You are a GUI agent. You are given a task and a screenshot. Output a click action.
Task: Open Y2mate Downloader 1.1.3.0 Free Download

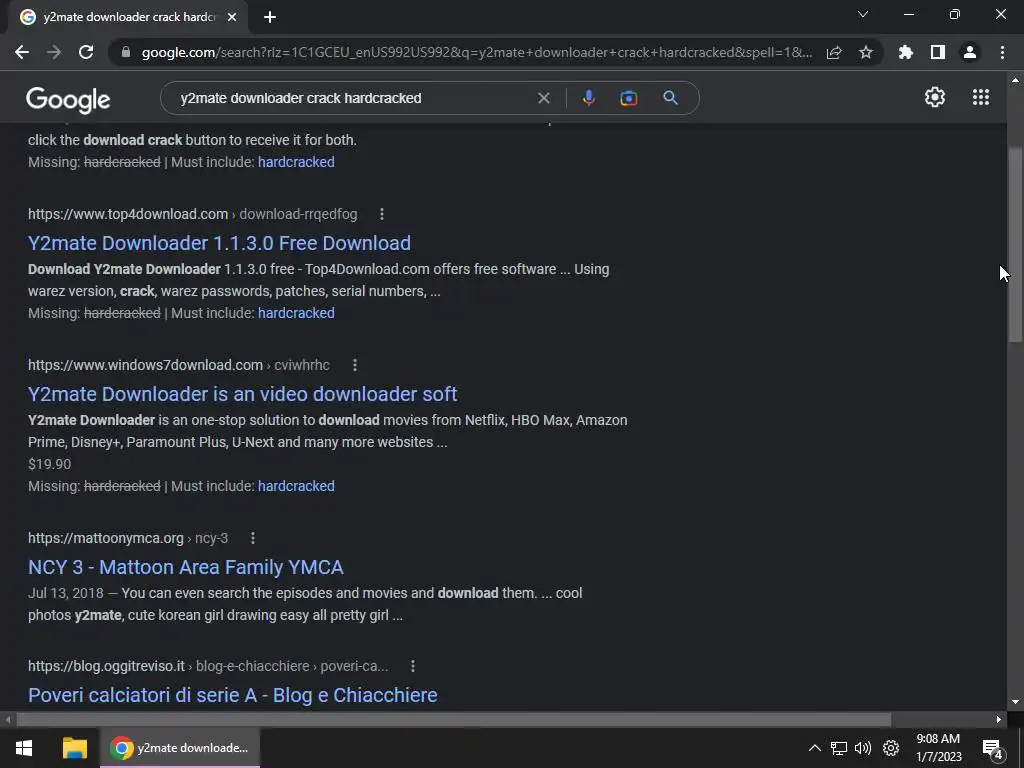pos(219,243)
